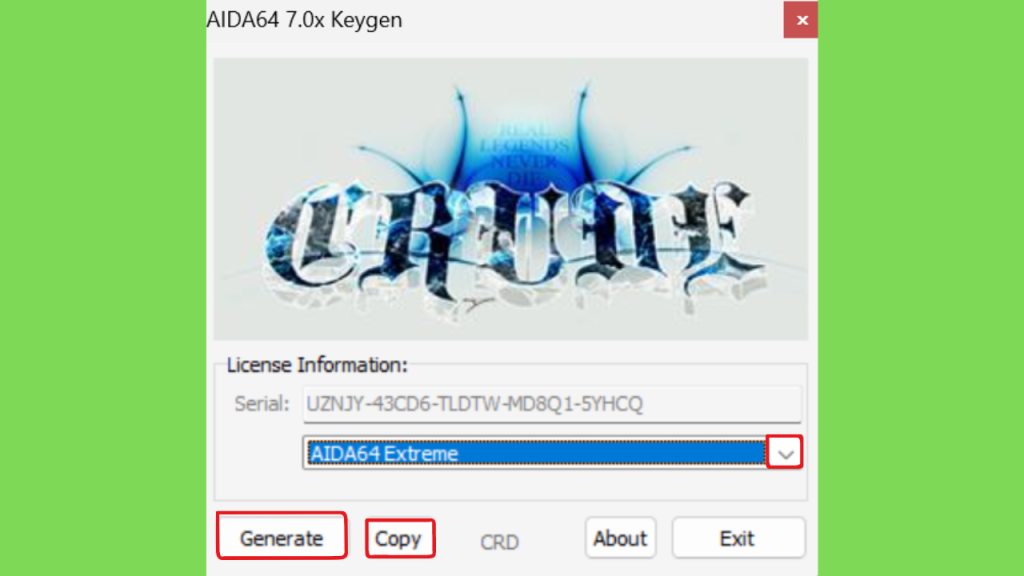Expand the AIDA64 edition dropdown arrow
1024x576 pixels.
pos(784,452)
